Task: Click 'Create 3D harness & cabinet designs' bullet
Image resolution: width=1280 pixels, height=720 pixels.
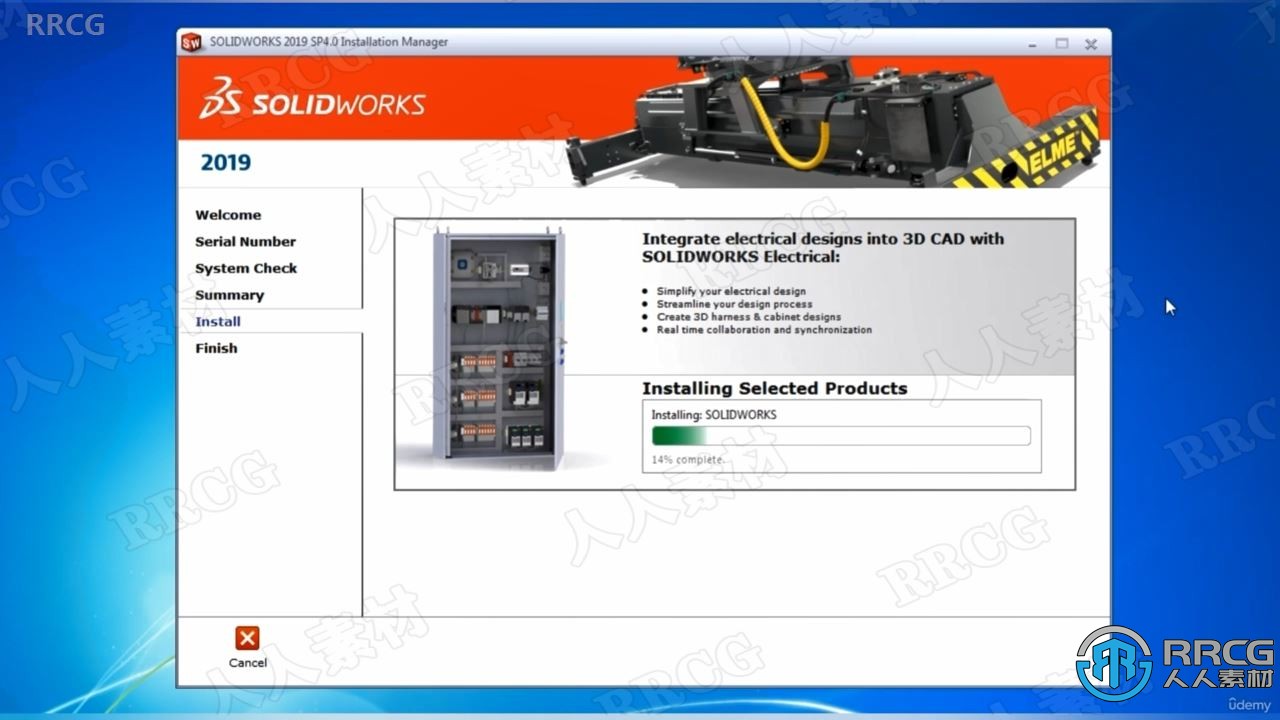Action: coord(748,317)
